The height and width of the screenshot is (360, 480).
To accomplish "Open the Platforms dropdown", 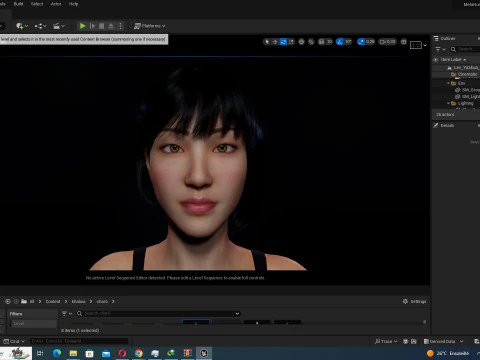I will [150, 26].
